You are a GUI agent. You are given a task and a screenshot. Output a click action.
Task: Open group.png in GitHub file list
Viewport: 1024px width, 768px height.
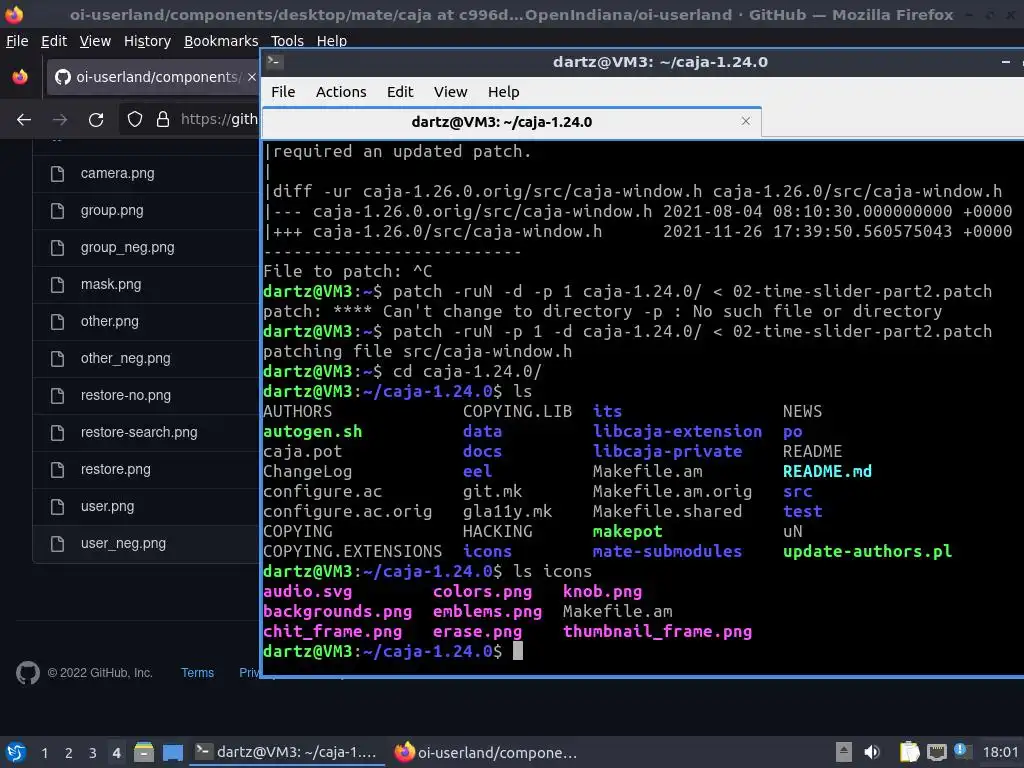pyautogui.click(x=112, y=211)
